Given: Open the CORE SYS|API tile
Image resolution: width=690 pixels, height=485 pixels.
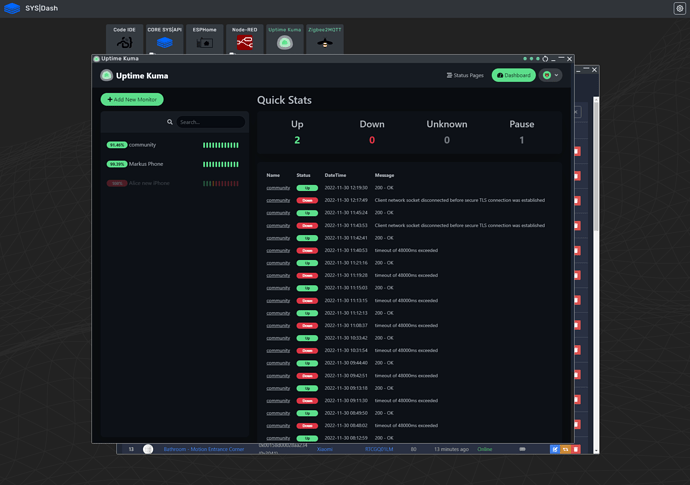Looking at the screenshot, I should coord(165,39).
